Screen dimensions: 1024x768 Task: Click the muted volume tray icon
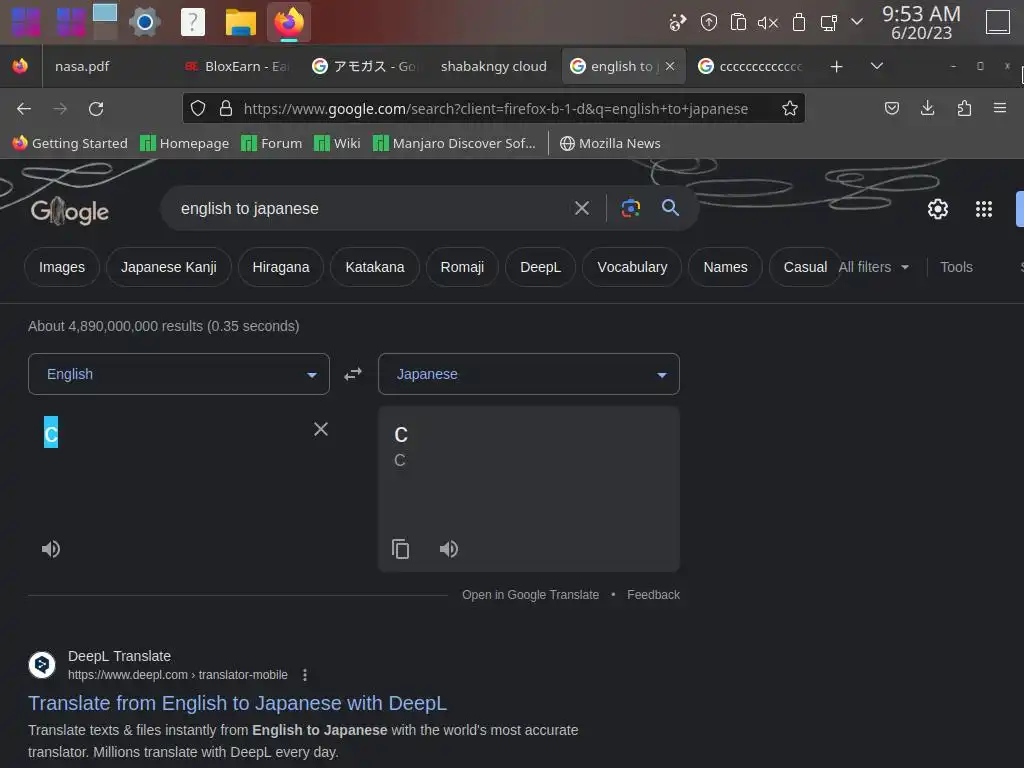coord(767,24)
